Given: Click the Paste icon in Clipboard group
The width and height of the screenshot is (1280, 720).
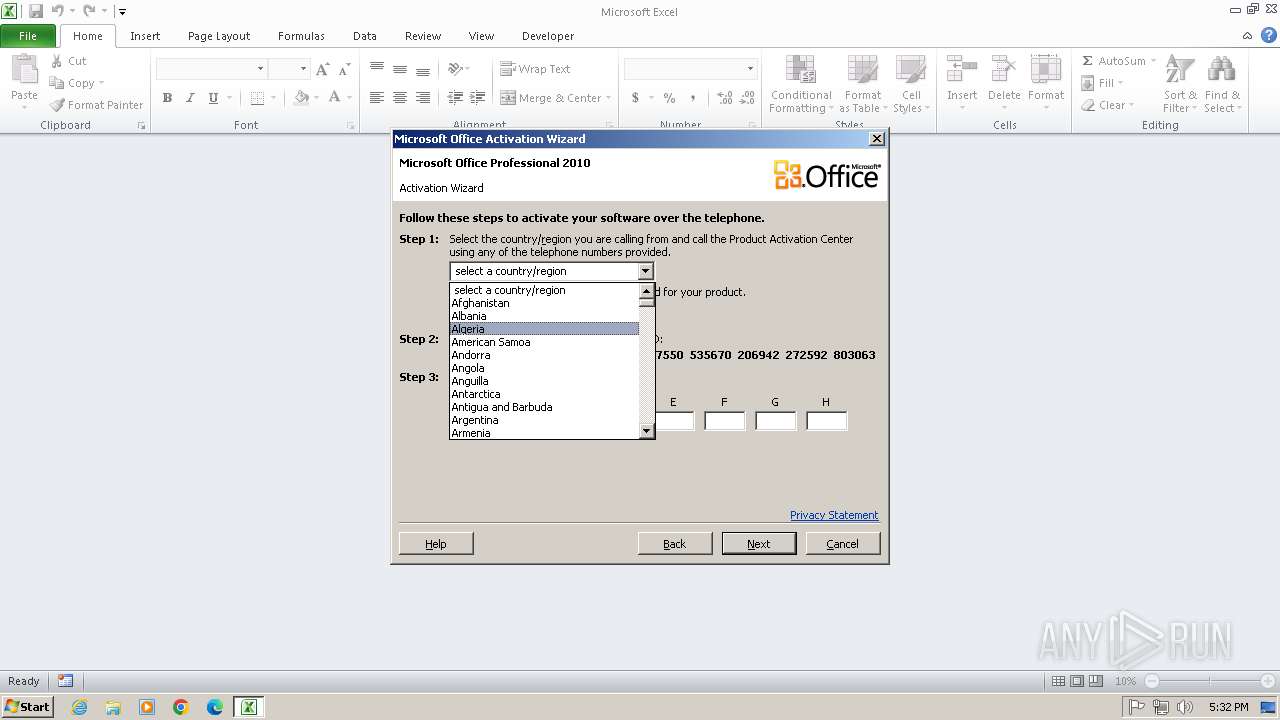Looking at the screenshot, I should [24, 70].
